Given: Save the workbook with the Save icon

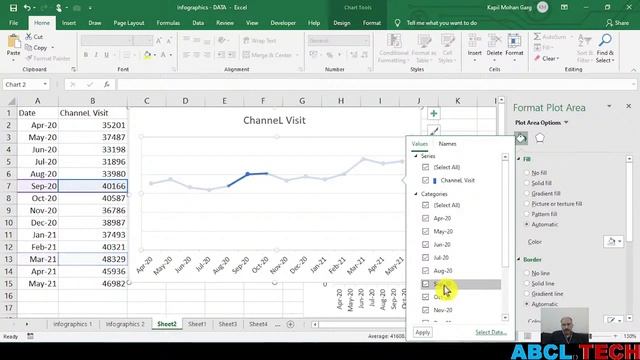Looking at the screenshot, I should (x=13, y=8).
